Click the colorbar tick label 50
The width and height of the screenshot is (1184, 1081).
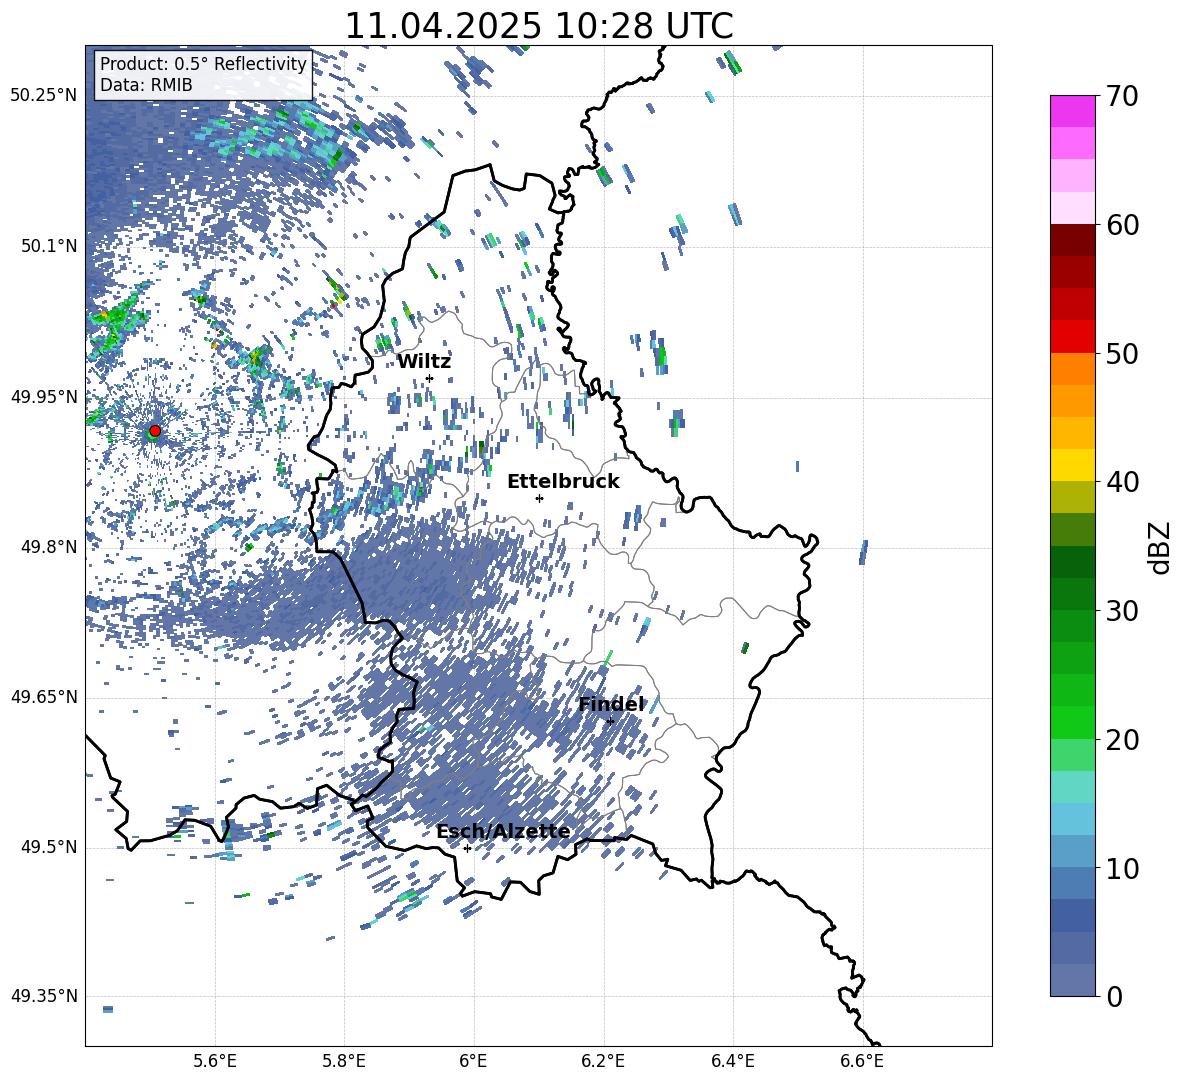click(1123, 354)
